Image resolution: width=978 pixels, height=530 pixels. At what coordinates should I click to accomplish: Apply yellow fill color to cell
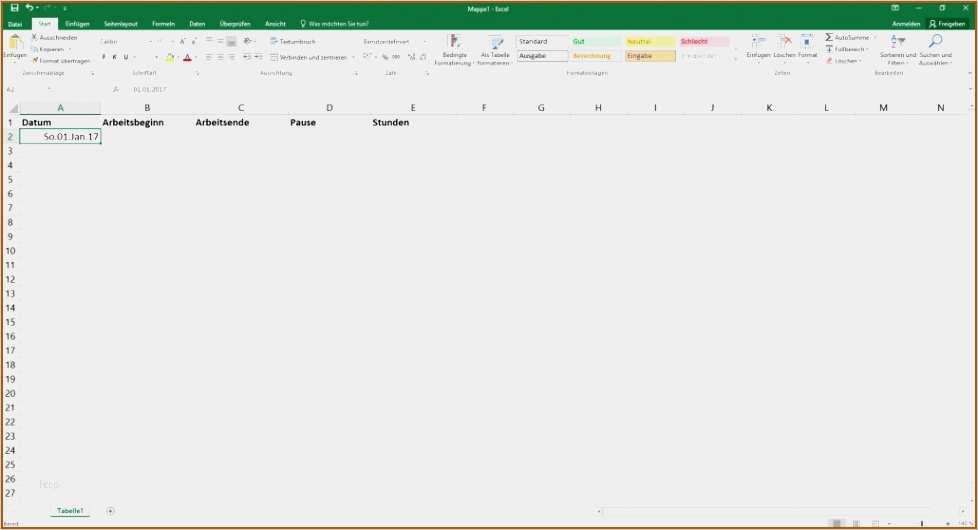[170, 57]
